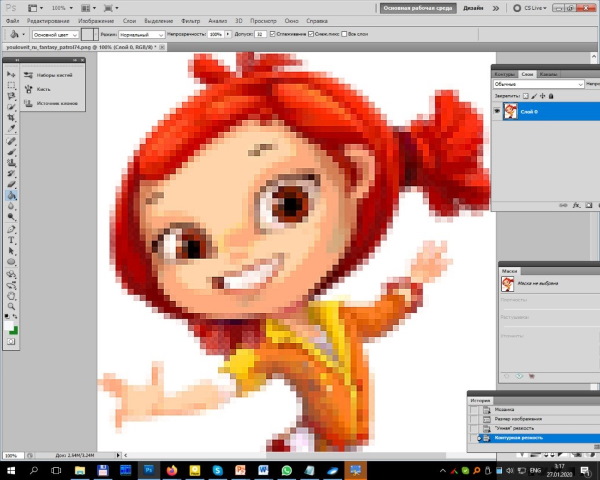Screen dimensions: 600x480
Task: Open Источник клонов panel
Action: tap(51, 103)
